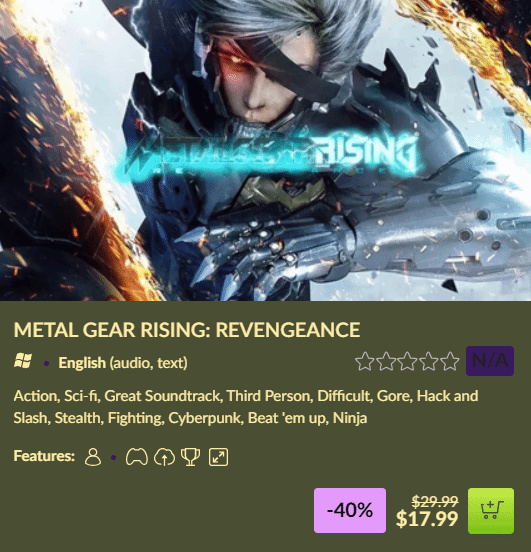
Task: Click the struck-through $29.99 original price
Action: (435, 501)
